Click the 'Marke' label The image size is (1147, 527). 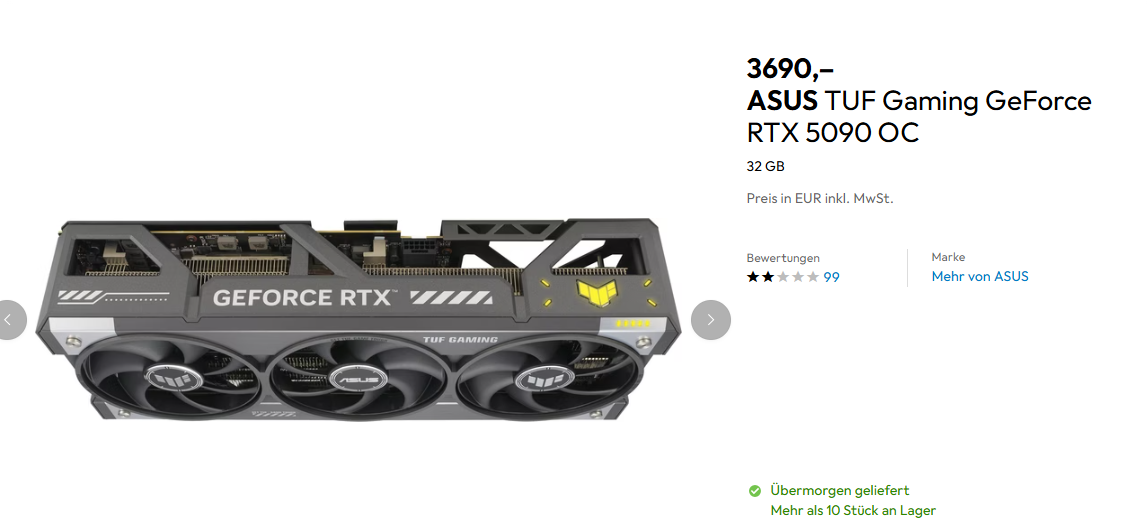[x=948, y=257]
